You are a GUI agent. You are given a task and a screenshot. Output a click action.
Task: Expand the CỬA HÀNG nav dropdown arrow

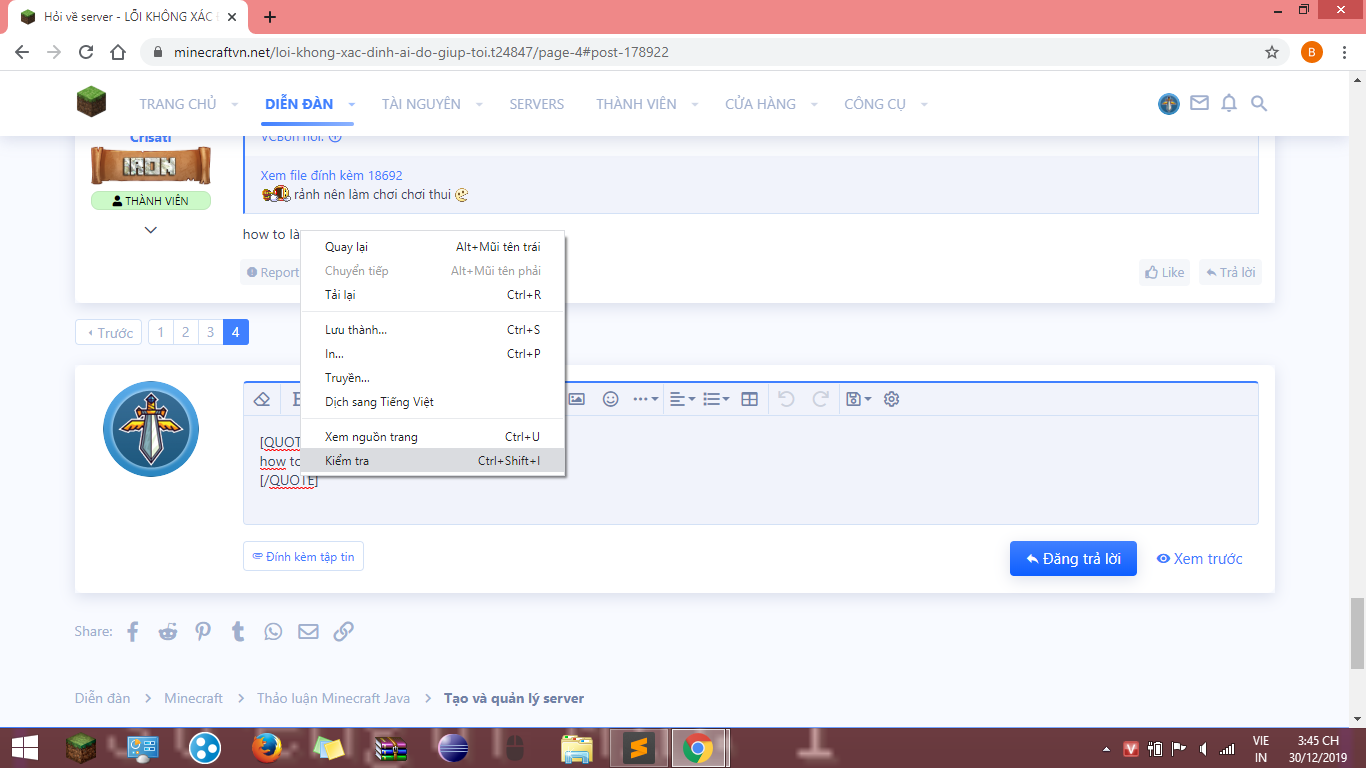(814, 104)
